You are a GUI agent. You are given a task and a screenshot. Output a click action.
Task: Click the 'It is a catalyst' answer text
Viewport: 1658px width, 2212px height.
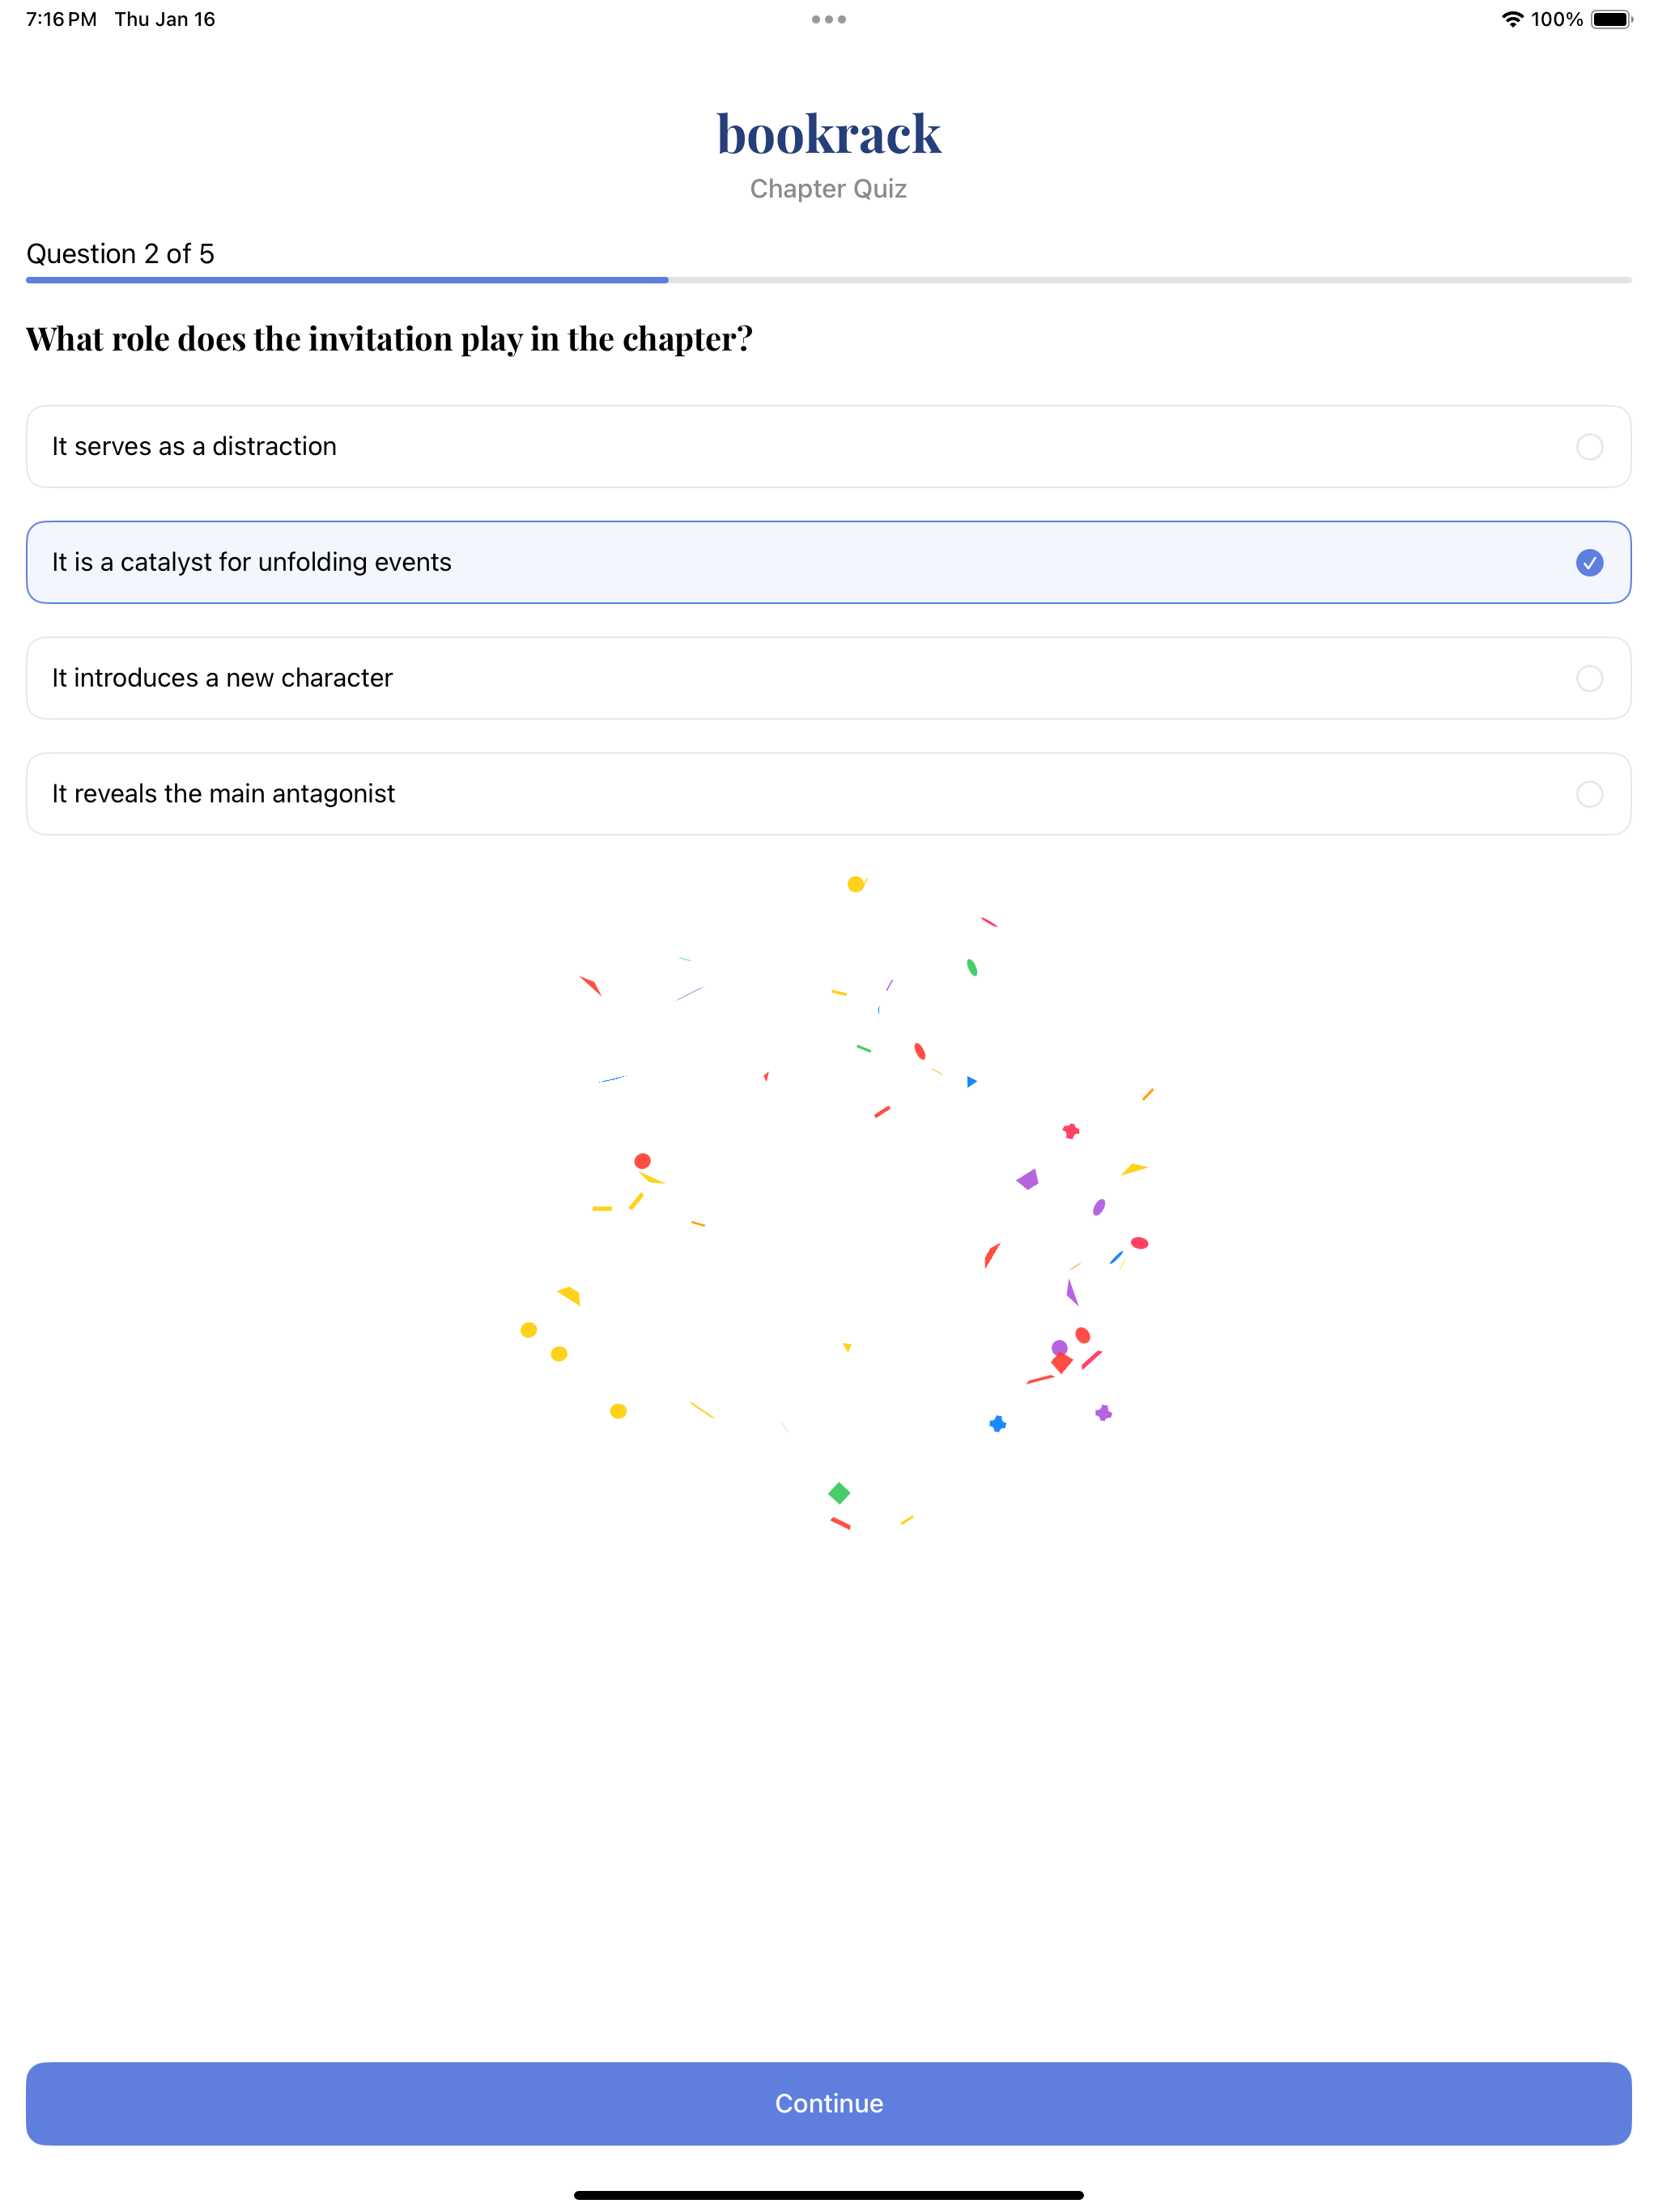pos(252,563)
